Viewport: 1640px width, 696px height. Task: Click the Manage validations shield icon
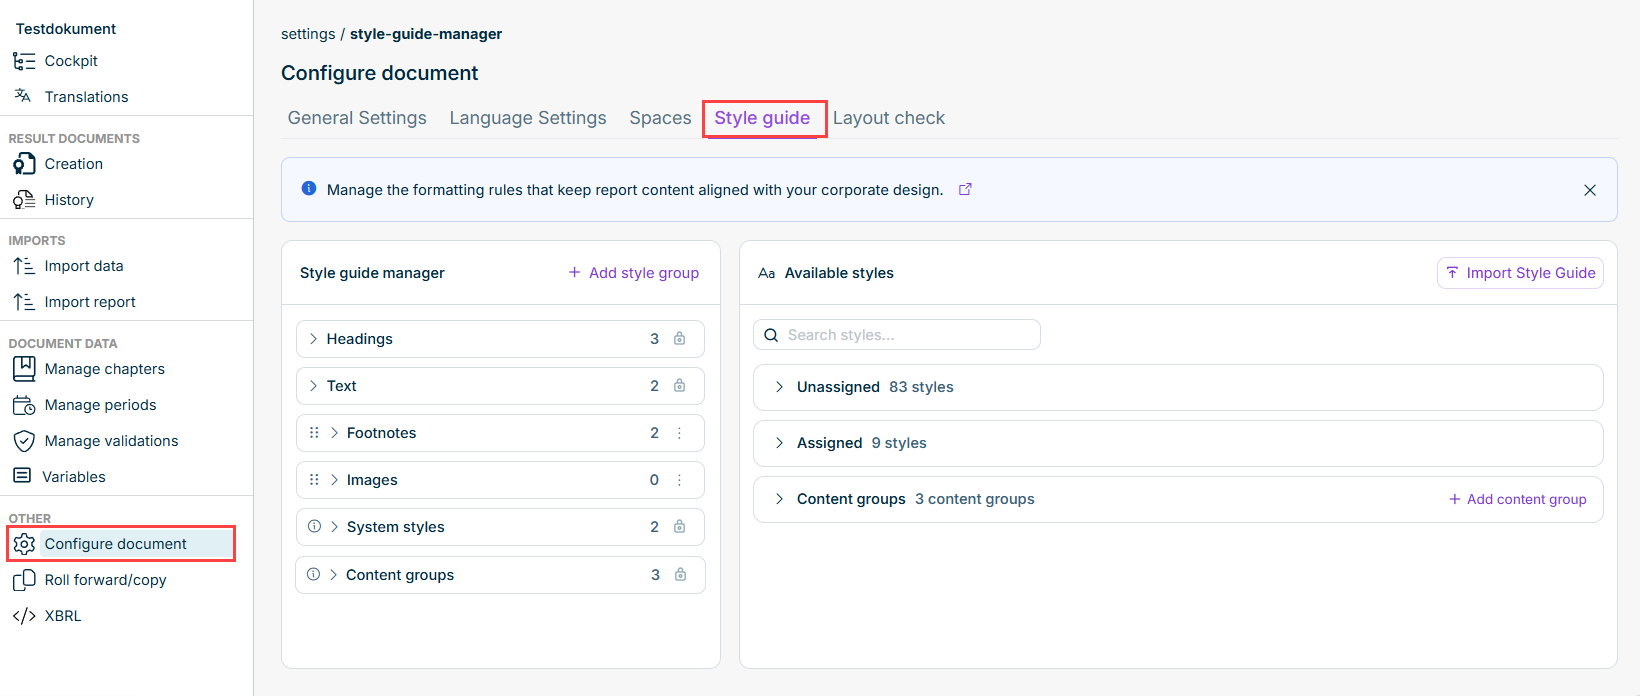pos(24,441)
